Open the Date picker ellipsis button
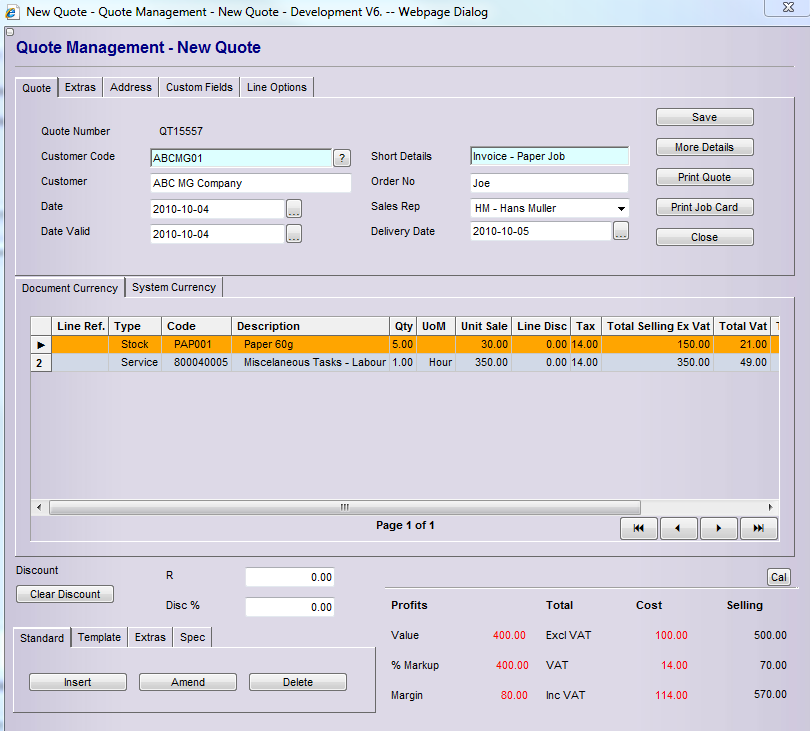 [x=294, y=209]
